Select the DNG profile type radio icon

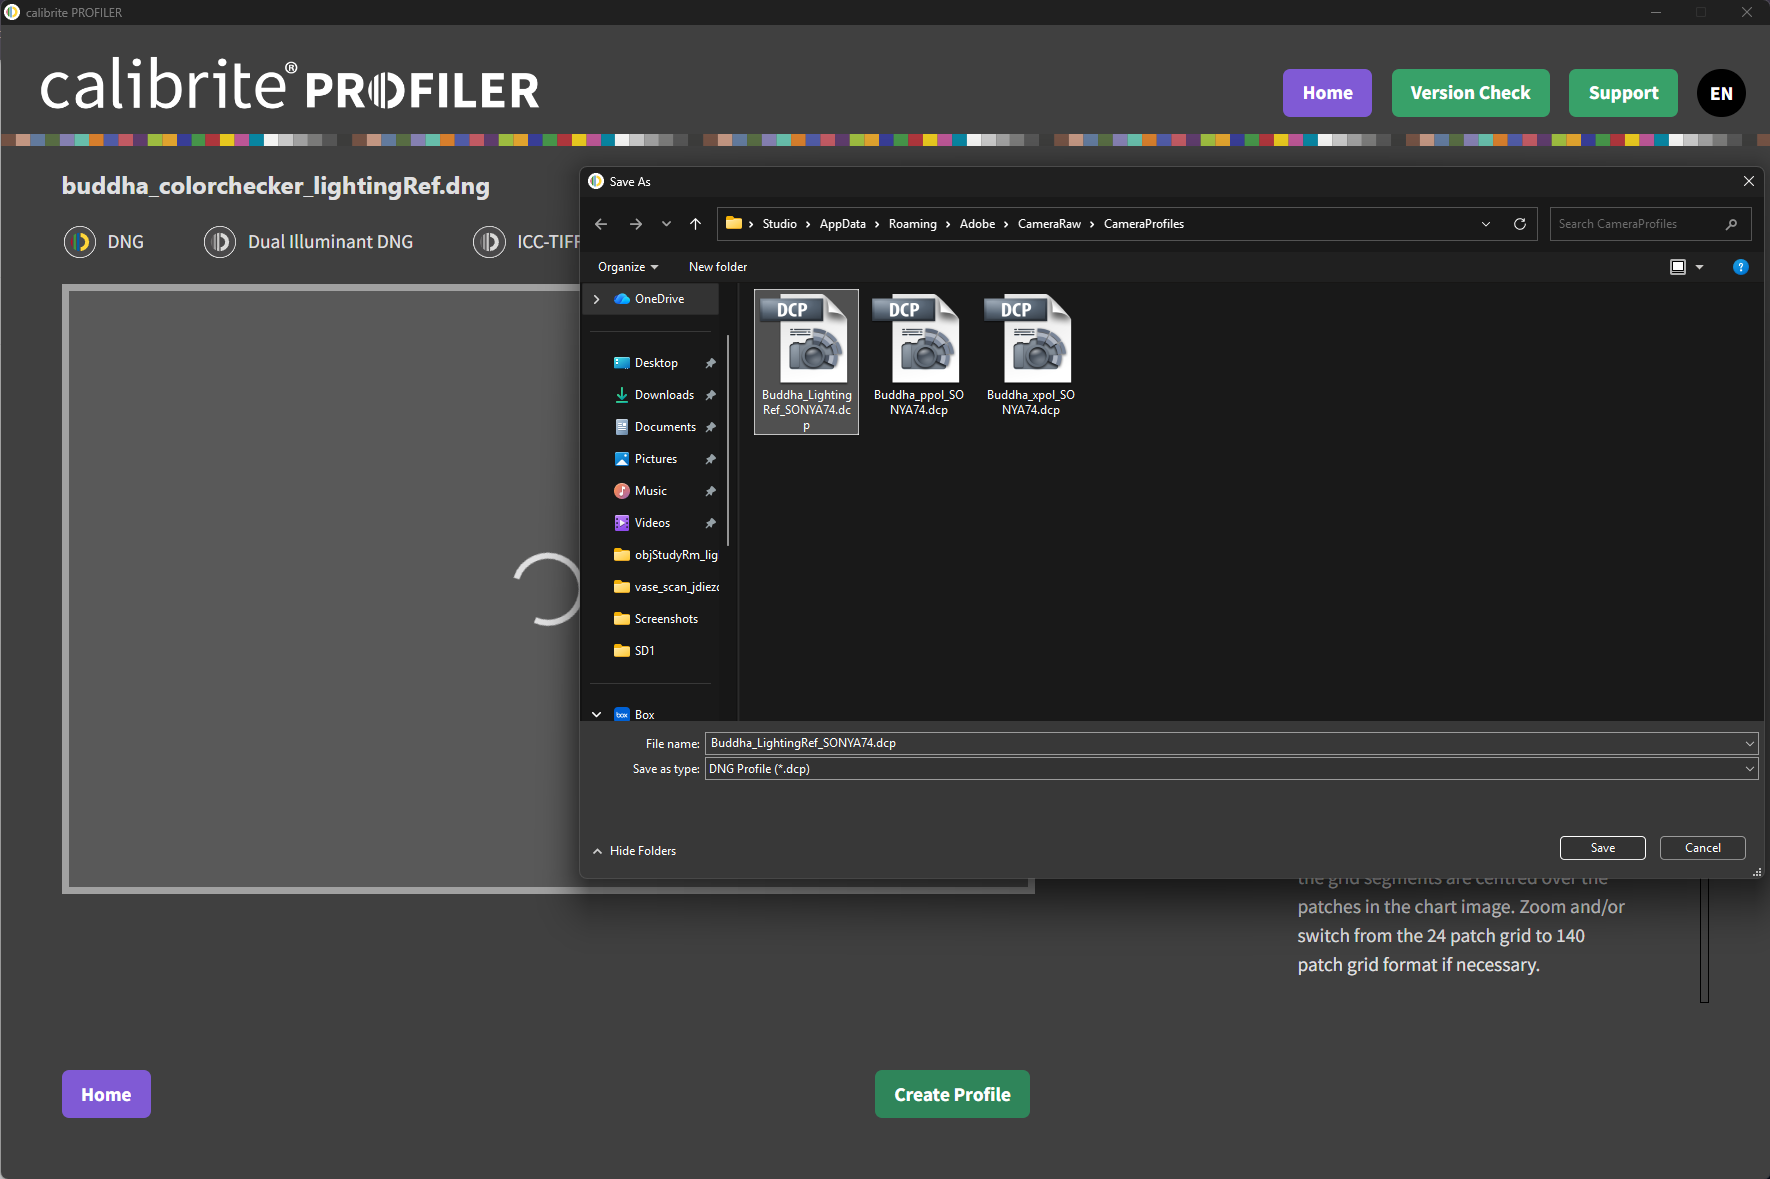click(80, 242)
